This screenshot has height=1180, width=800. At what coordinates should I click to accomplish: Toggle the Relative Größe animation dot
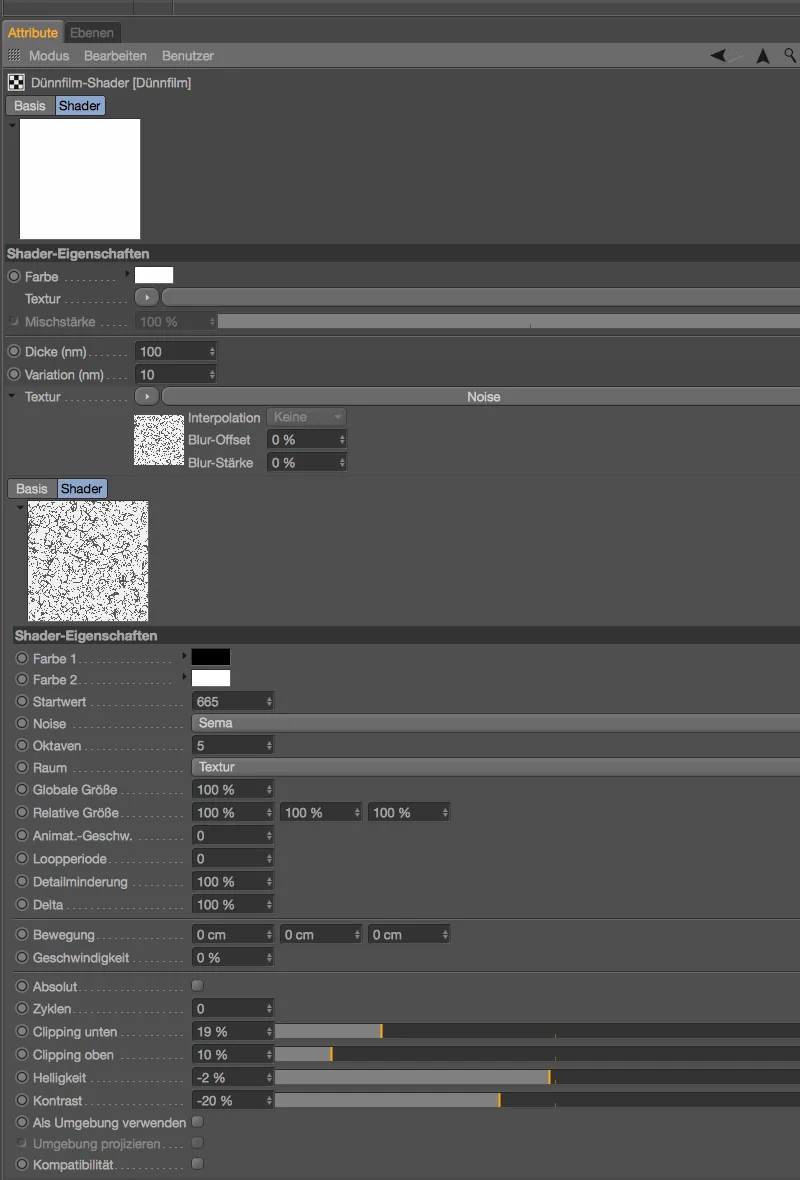(x=22, y=813)
